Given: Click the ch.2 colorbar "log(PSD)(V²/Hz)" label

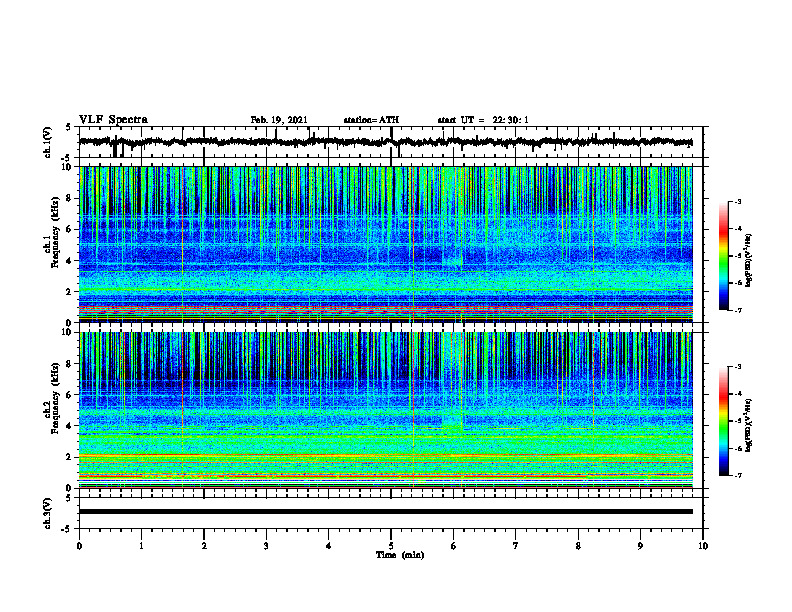Looking at the screenshot, I should point(749,425).
